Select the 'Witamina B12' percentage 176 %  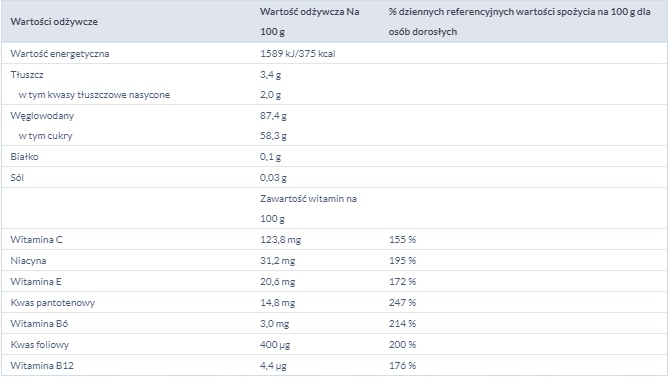pyautogui.click(x=402, y=366)
